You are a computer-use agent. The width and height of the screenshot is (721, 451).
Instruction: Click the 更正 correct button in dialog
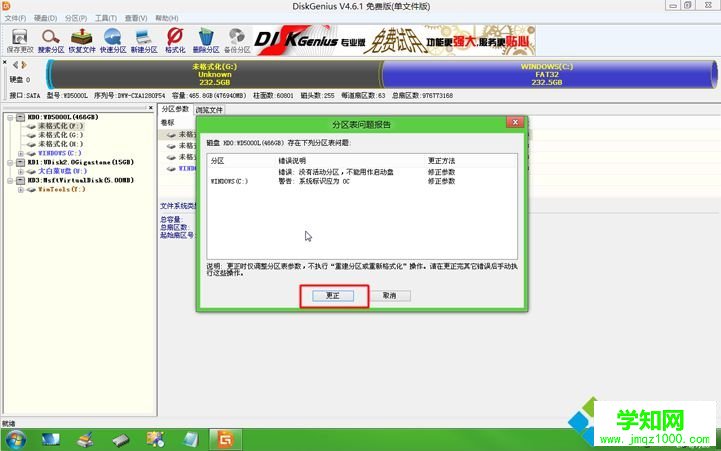(333, 296)
